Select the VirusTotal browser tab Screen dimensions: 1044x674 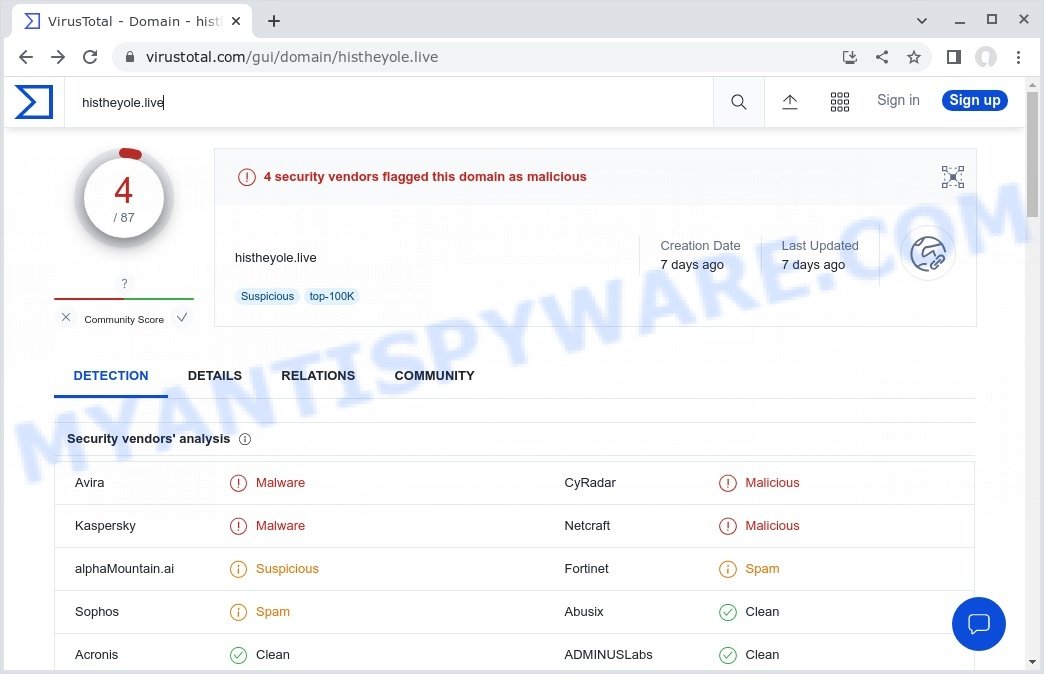(x=132, y=21)
